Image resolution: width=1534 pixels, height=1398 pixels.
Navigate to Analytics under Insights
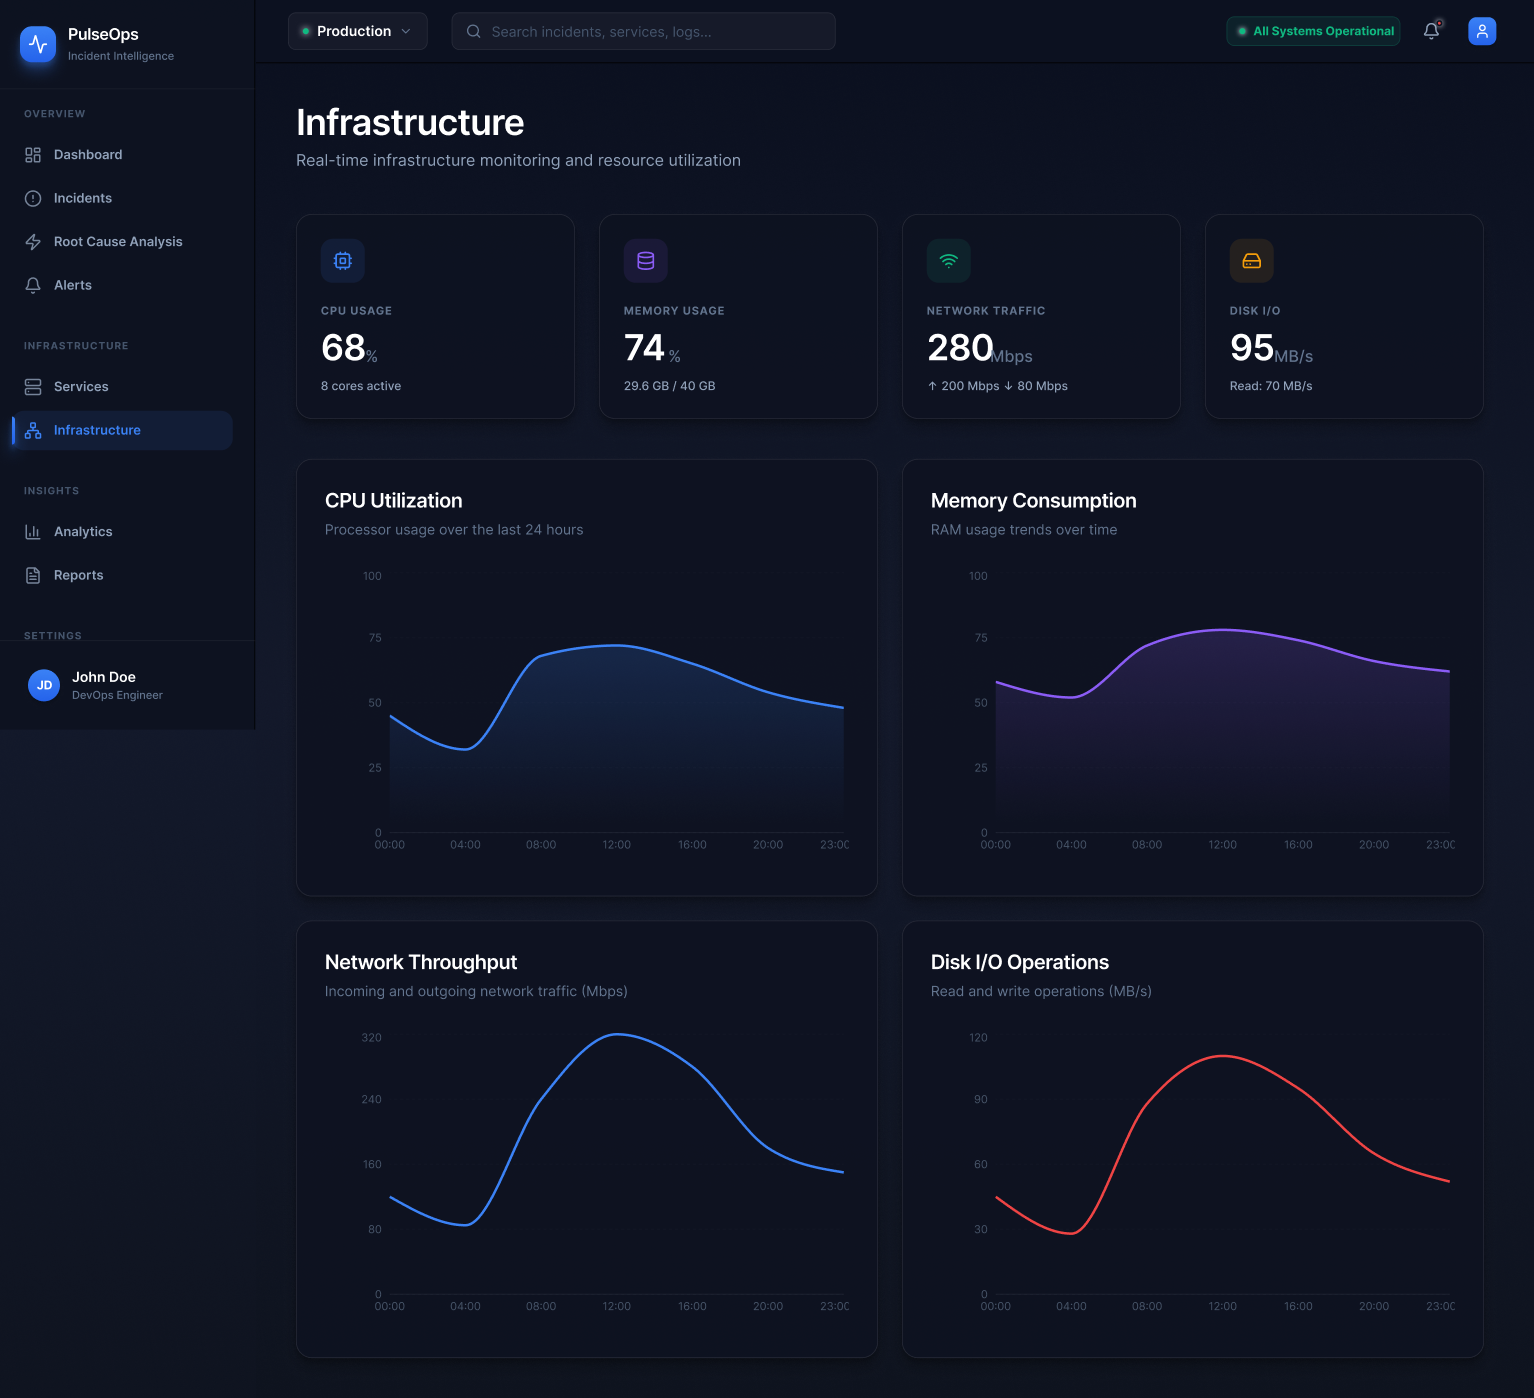[83, 531]
